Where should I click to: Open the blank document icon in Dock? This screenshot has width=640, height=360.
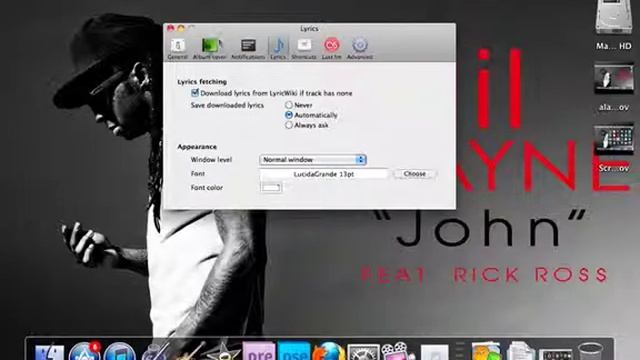tap(434, 353)
